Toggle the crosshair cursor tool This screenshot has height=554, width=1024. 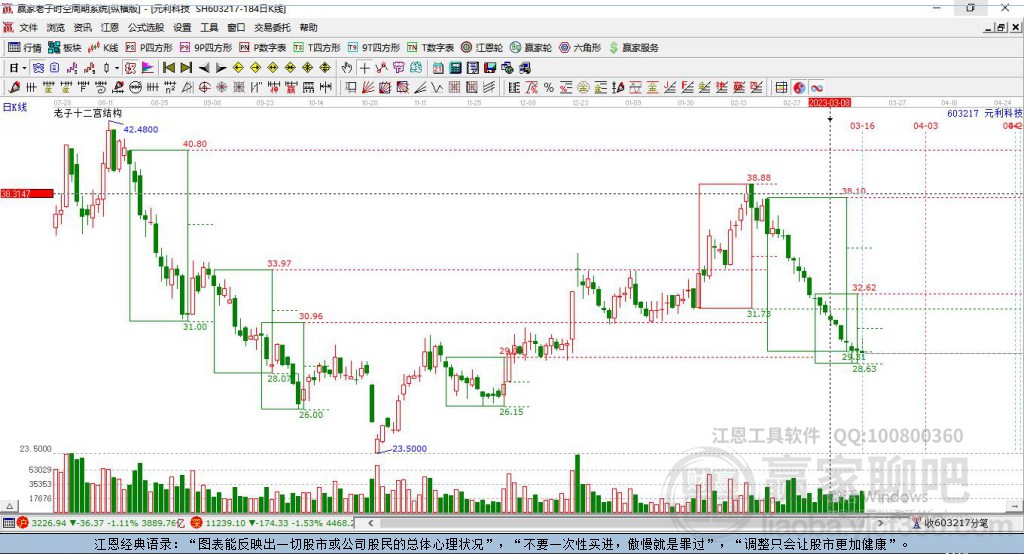click(x=364, y=68)
